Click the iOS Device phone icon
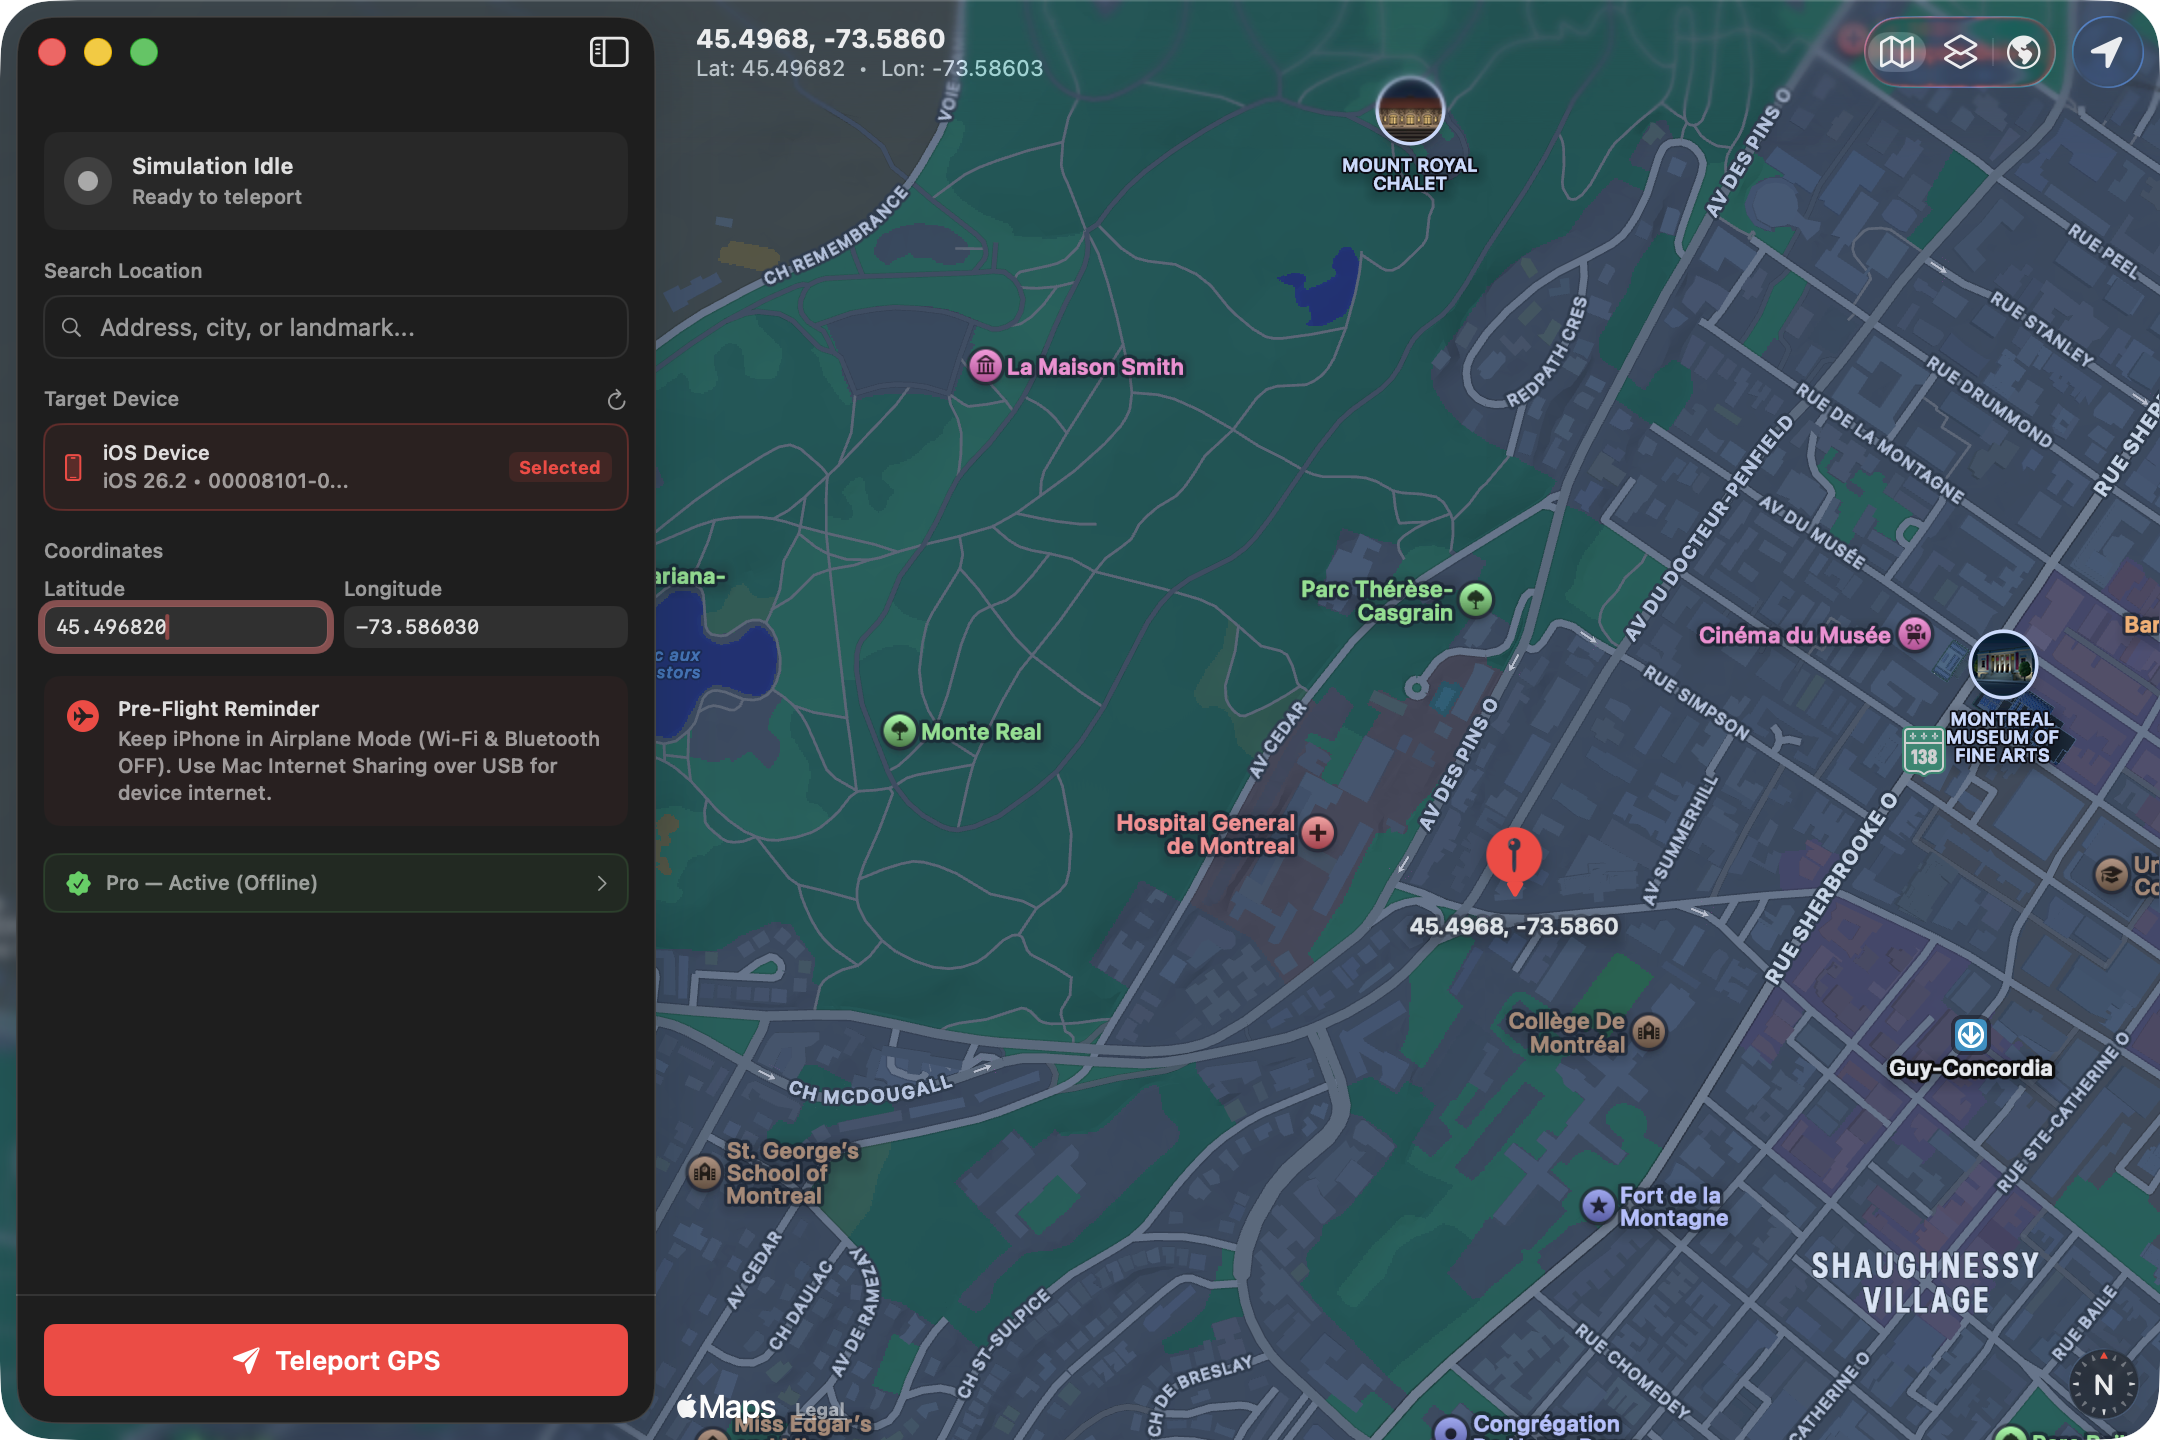2160x1440 pixels. click(73, 467)
